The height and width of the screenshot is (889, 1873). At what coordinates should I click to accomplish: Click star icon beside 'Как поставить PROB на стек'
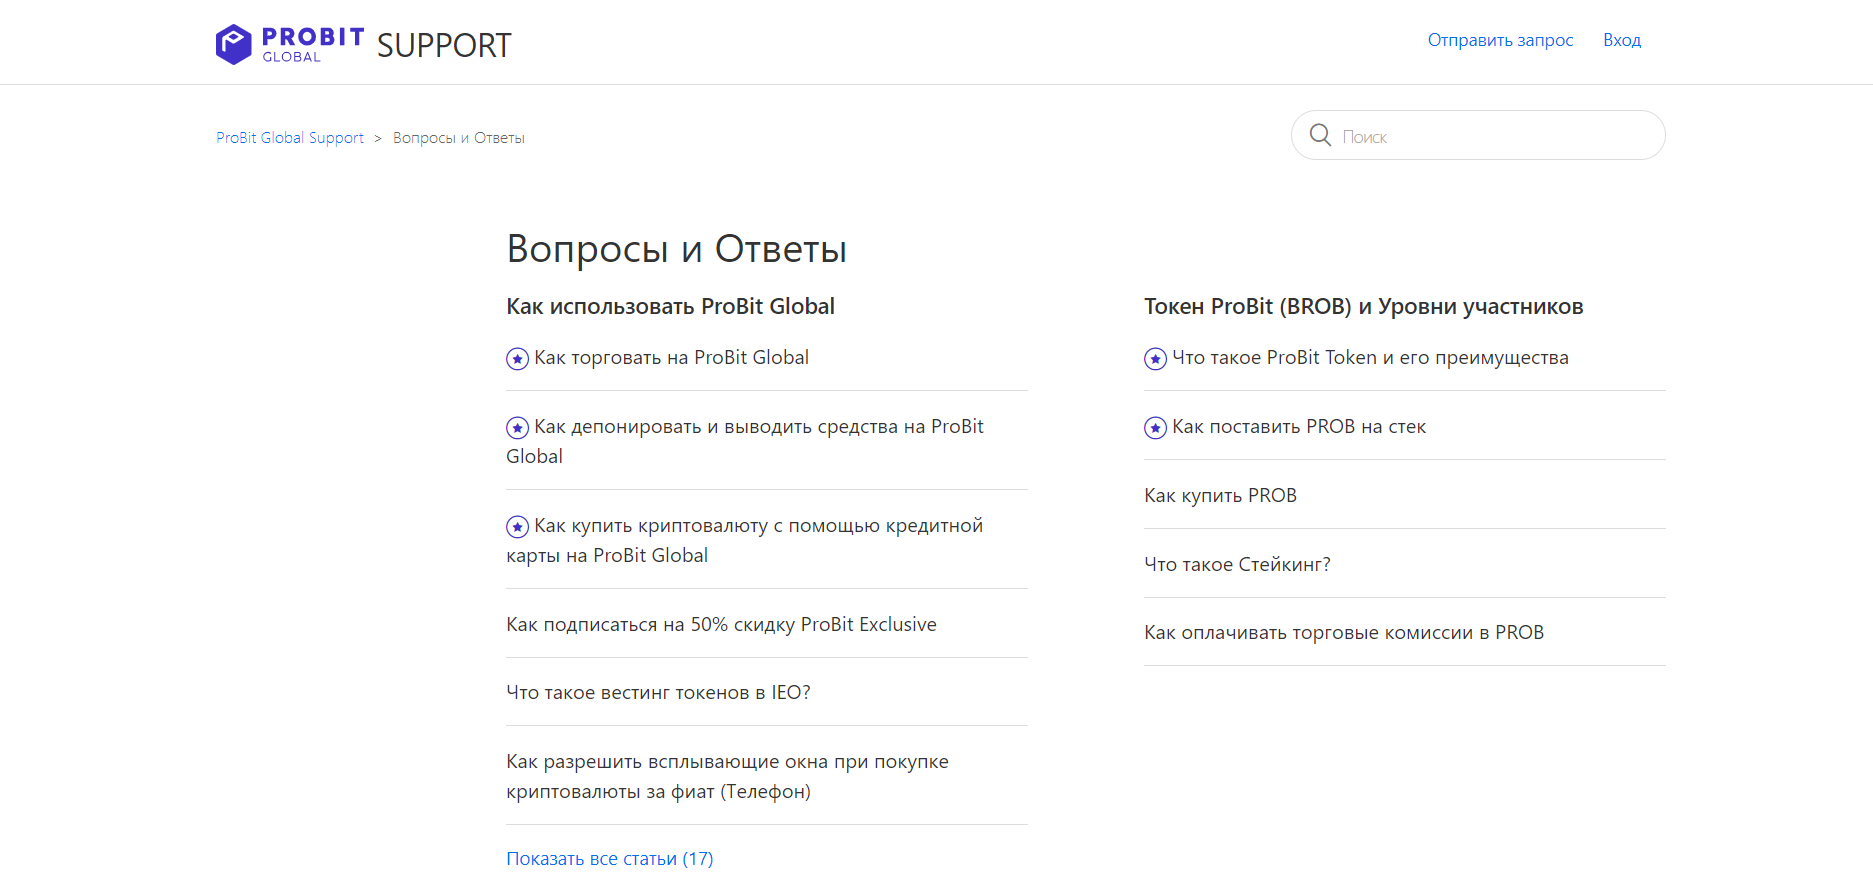click(x=1155, y=427)
